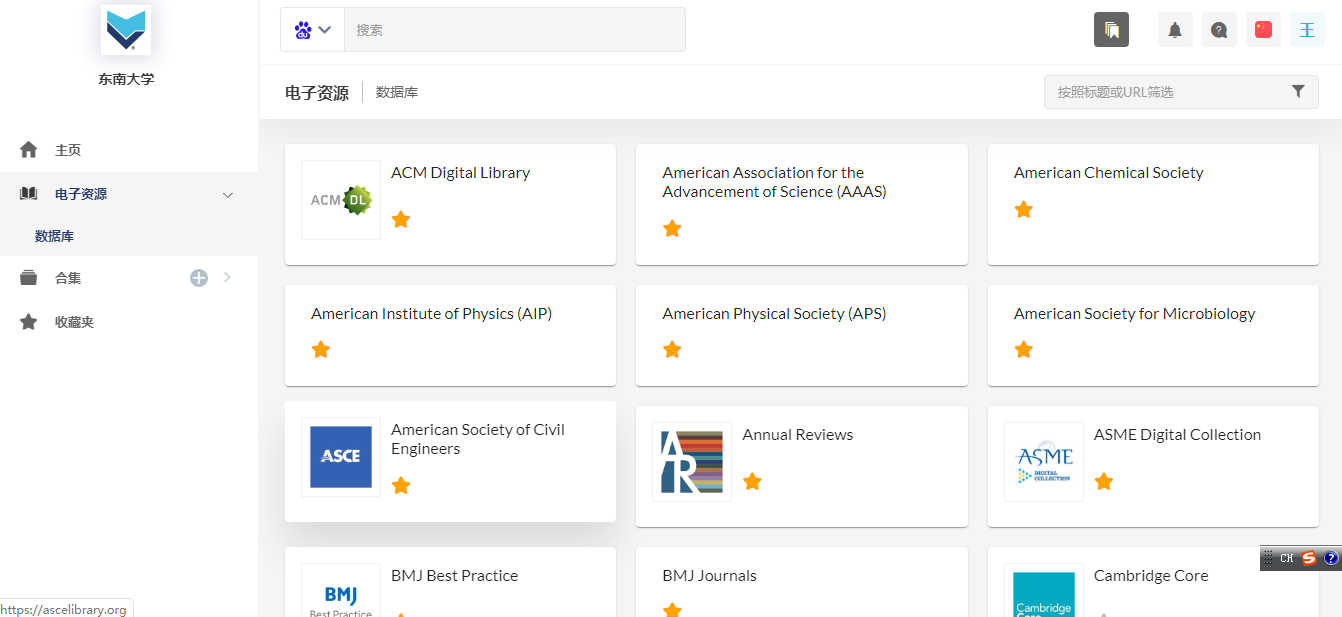Toggle favorite star on American Chemical Society
The width and height of the screenshot is (1342, 617).
[x=1023, y=209]
